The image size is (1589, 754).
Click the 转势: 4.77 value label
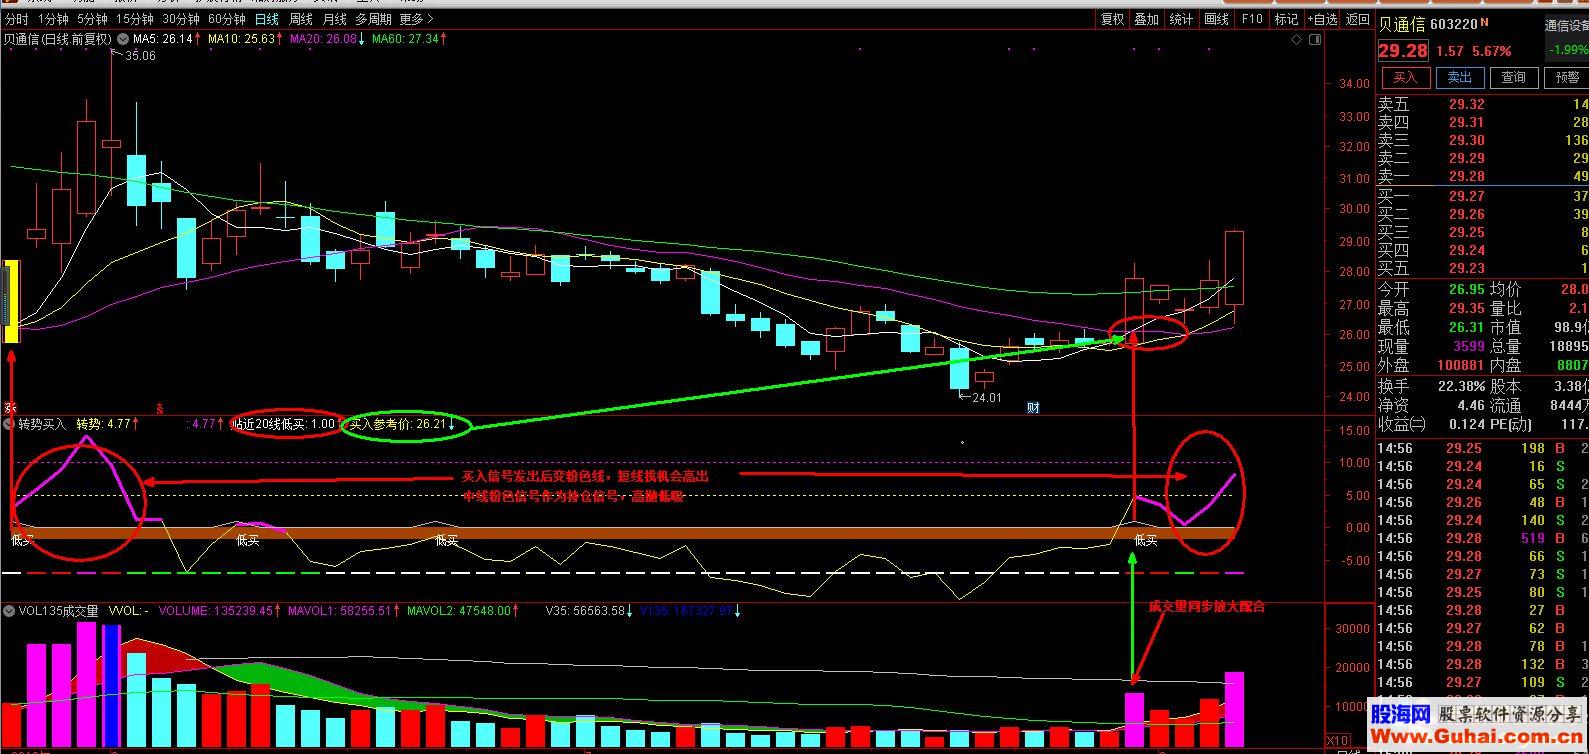pos(106,424)
